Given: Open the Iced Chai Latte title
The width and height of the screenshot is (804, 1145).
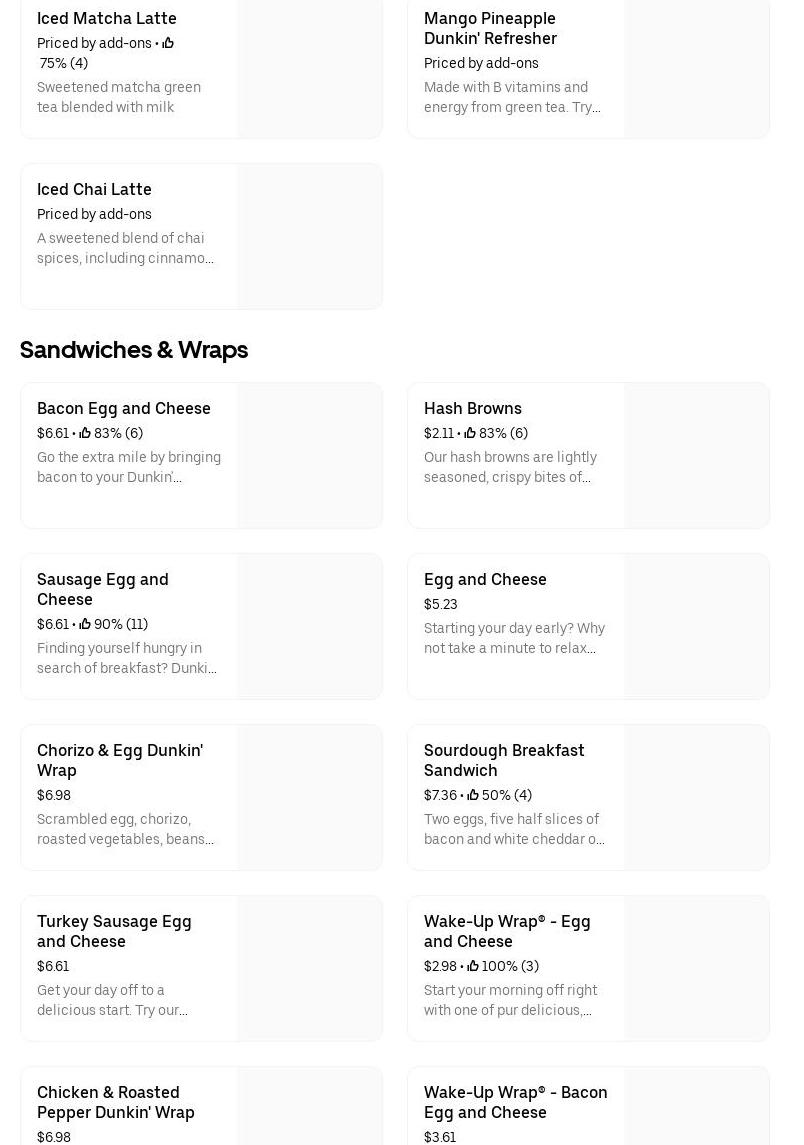Looking at the screenshot, I should tap(94, 189).
